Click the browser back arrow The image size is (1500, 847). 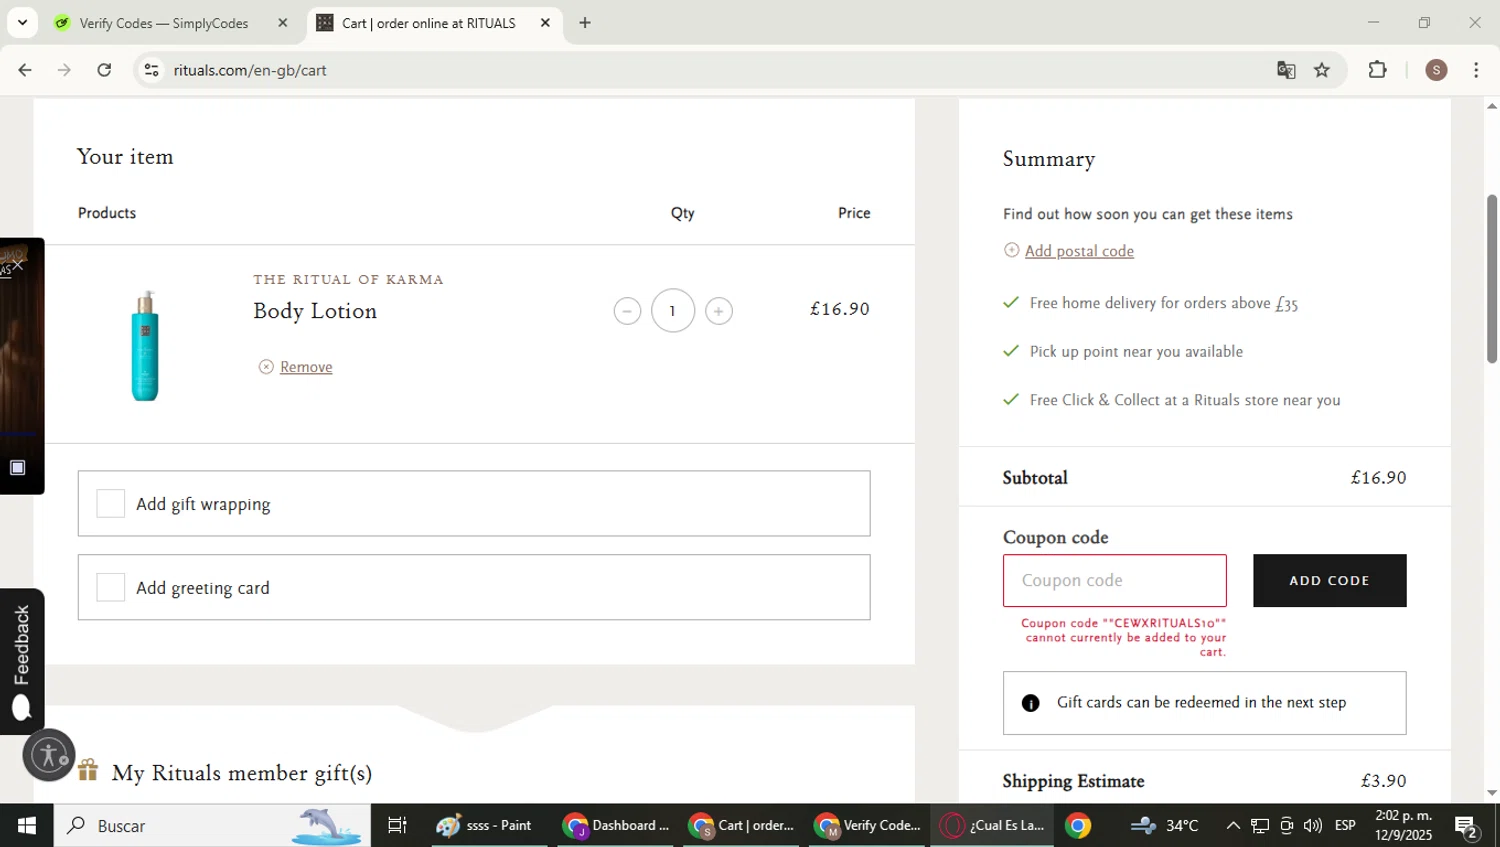[x=25, y=70]
